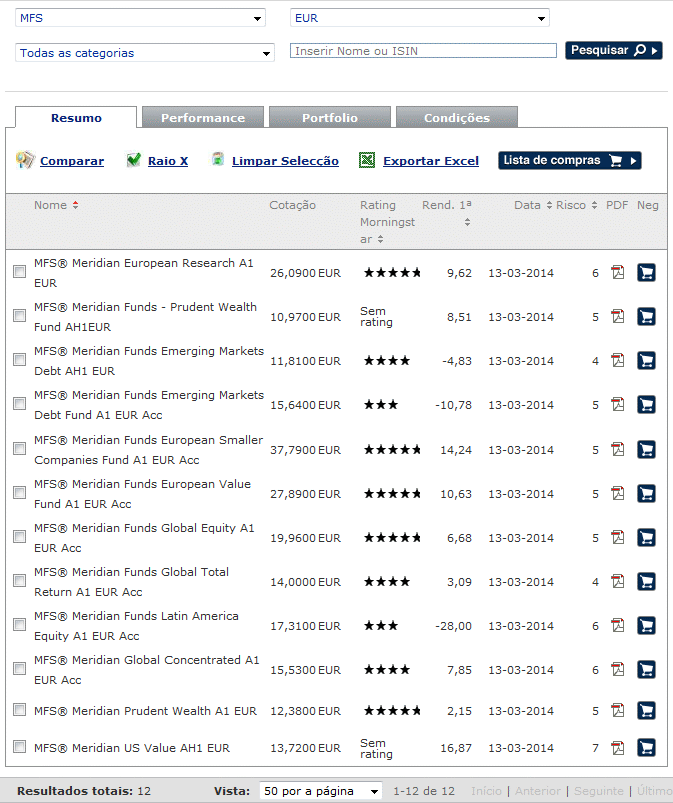Add European Smaller Companies Fund to cart
The height and width of the screenshot is (803, 673).
click(646, 450)
